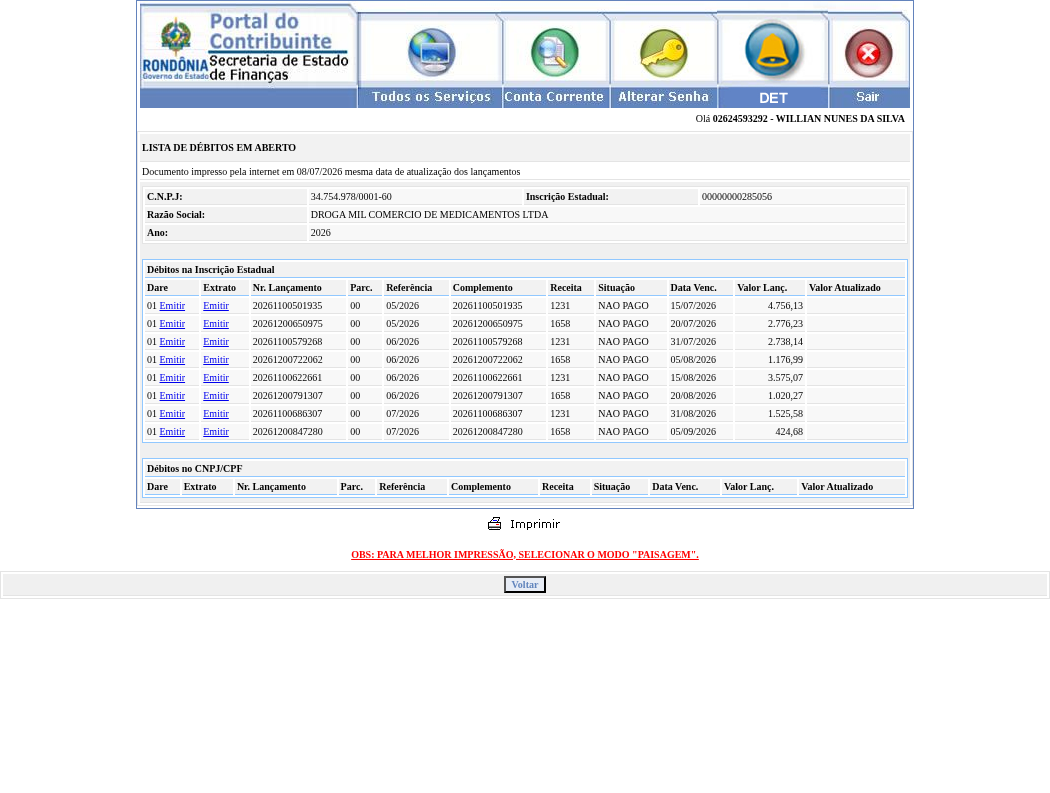The height and width of the screenshot is (793, 1050).
Task: Emit Extrato for lançamento 20261200650975
Action: [216, 323]
